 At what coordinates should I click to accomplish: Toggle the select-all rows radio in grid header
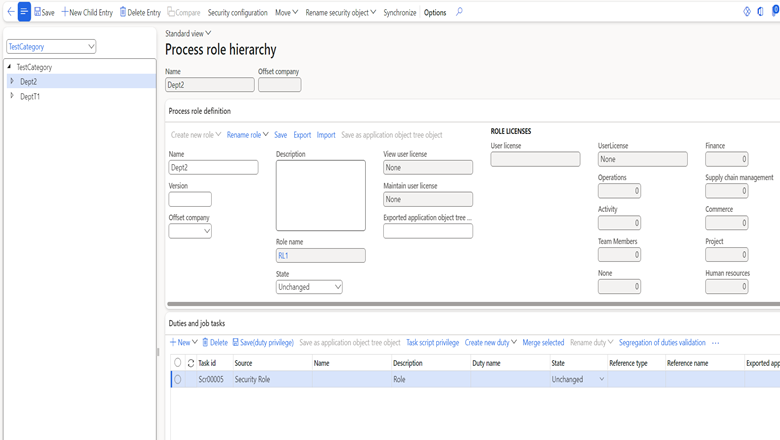[x=178, y=362]
